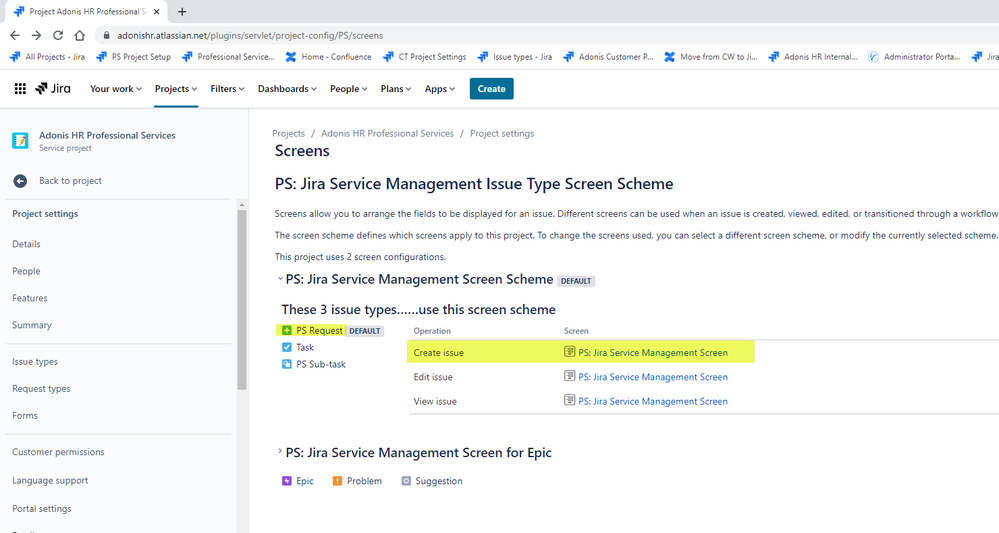This screenshot has height=533, width=999.
Task: Click the Suggestion issue type icon
Action: [406, 481]
